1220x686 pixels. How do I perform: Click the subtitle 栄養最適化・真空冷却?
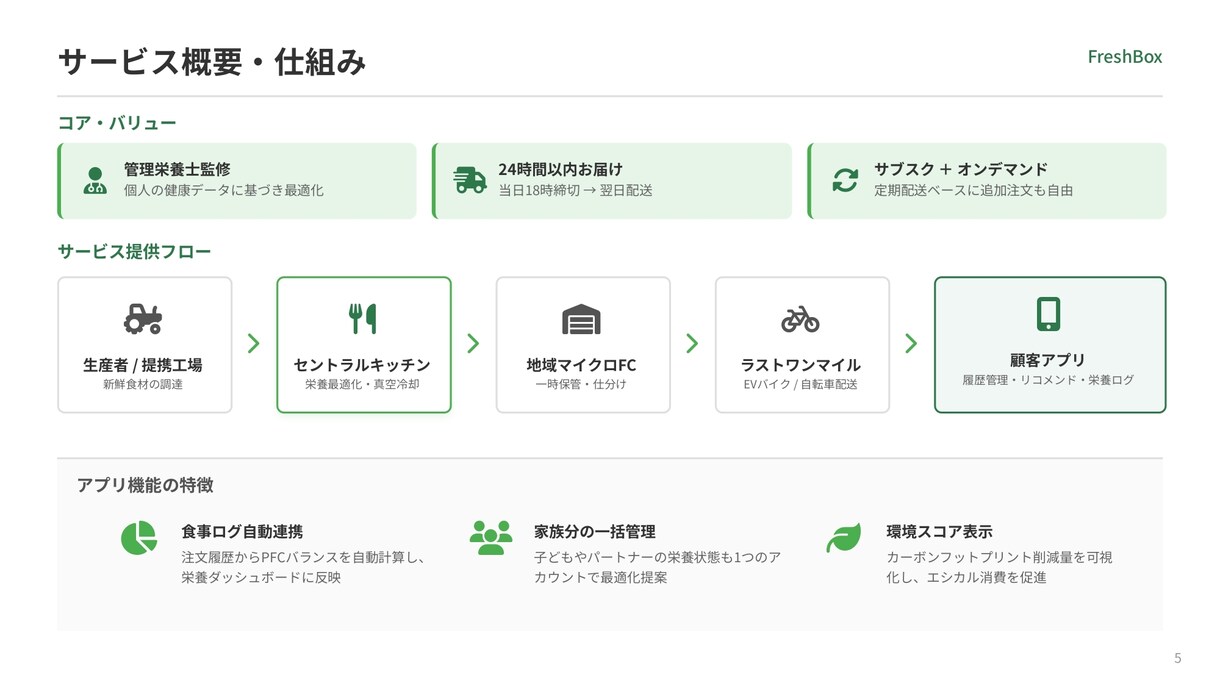click(363, 384)
